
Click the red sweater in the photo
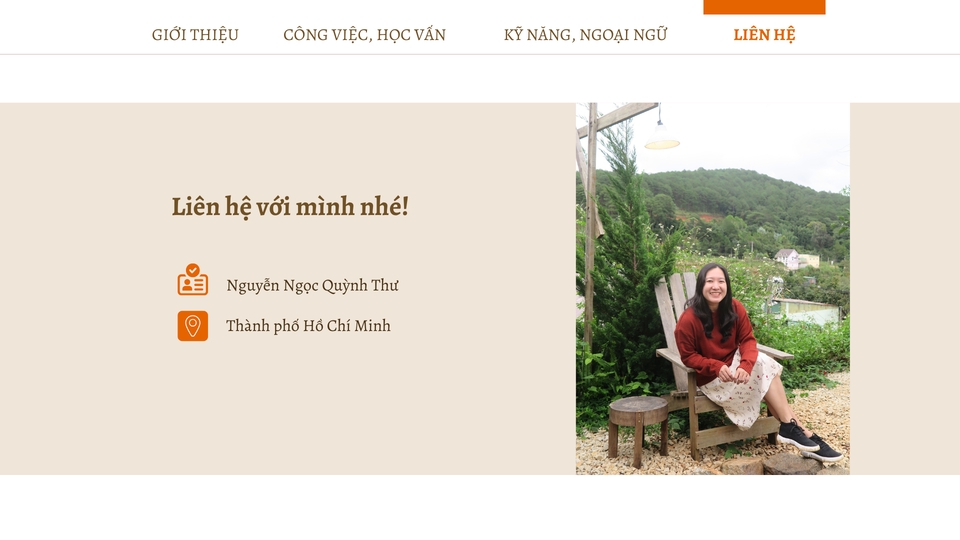click(x=714, y=340)
